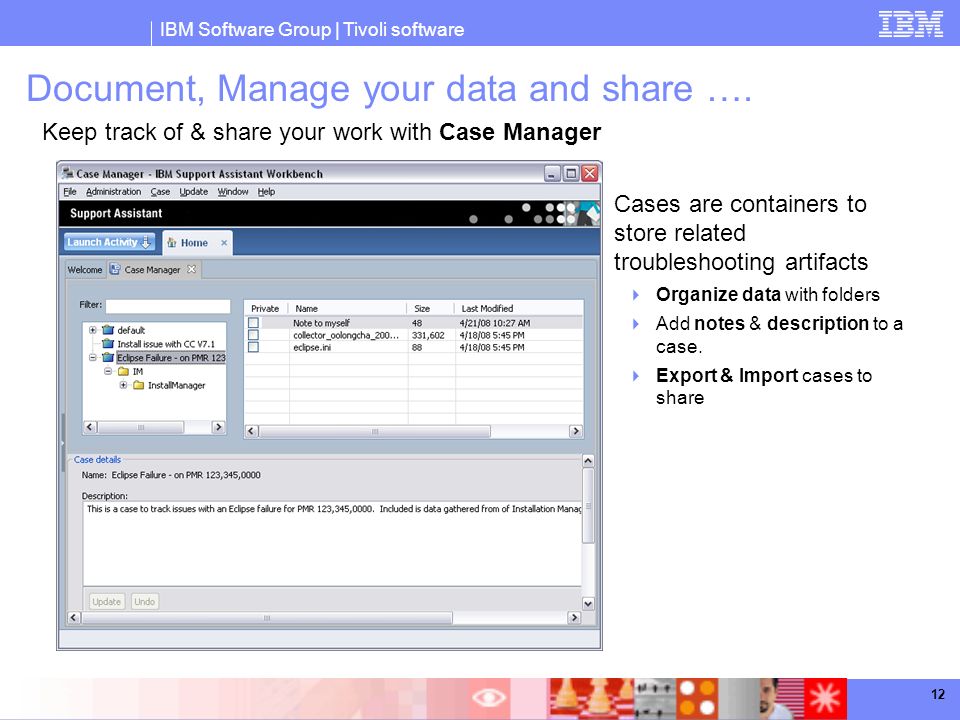Select Install issue with CC V7.1 case

tap(166, 344)
